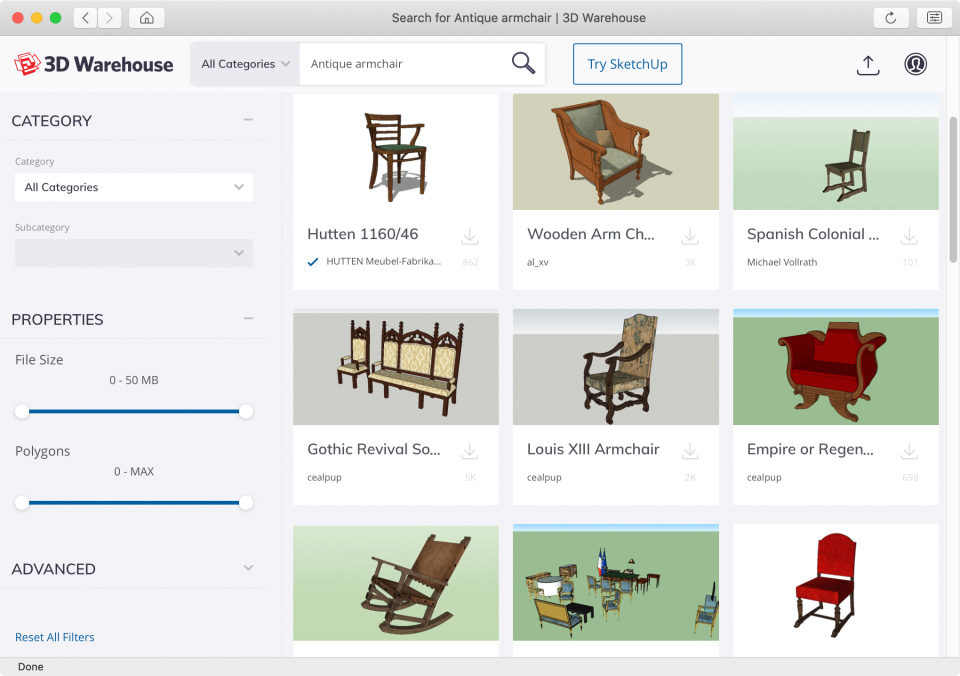Open the red Empire armchair thumbnail
Viewport: 960px width, 676px height.
coord(836,367)
